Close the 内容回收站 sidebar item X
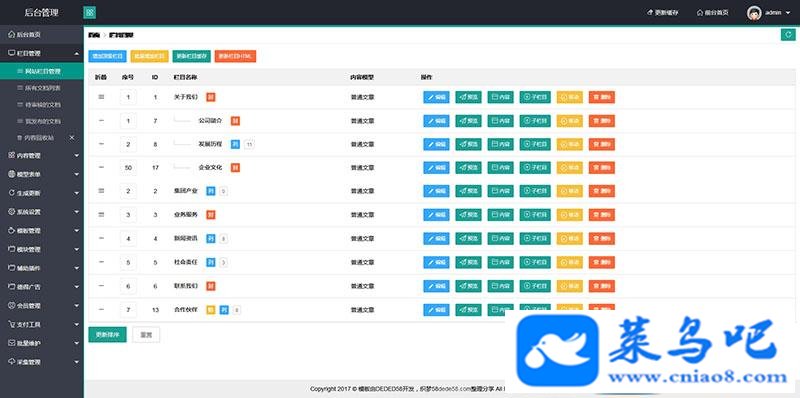 72,138
